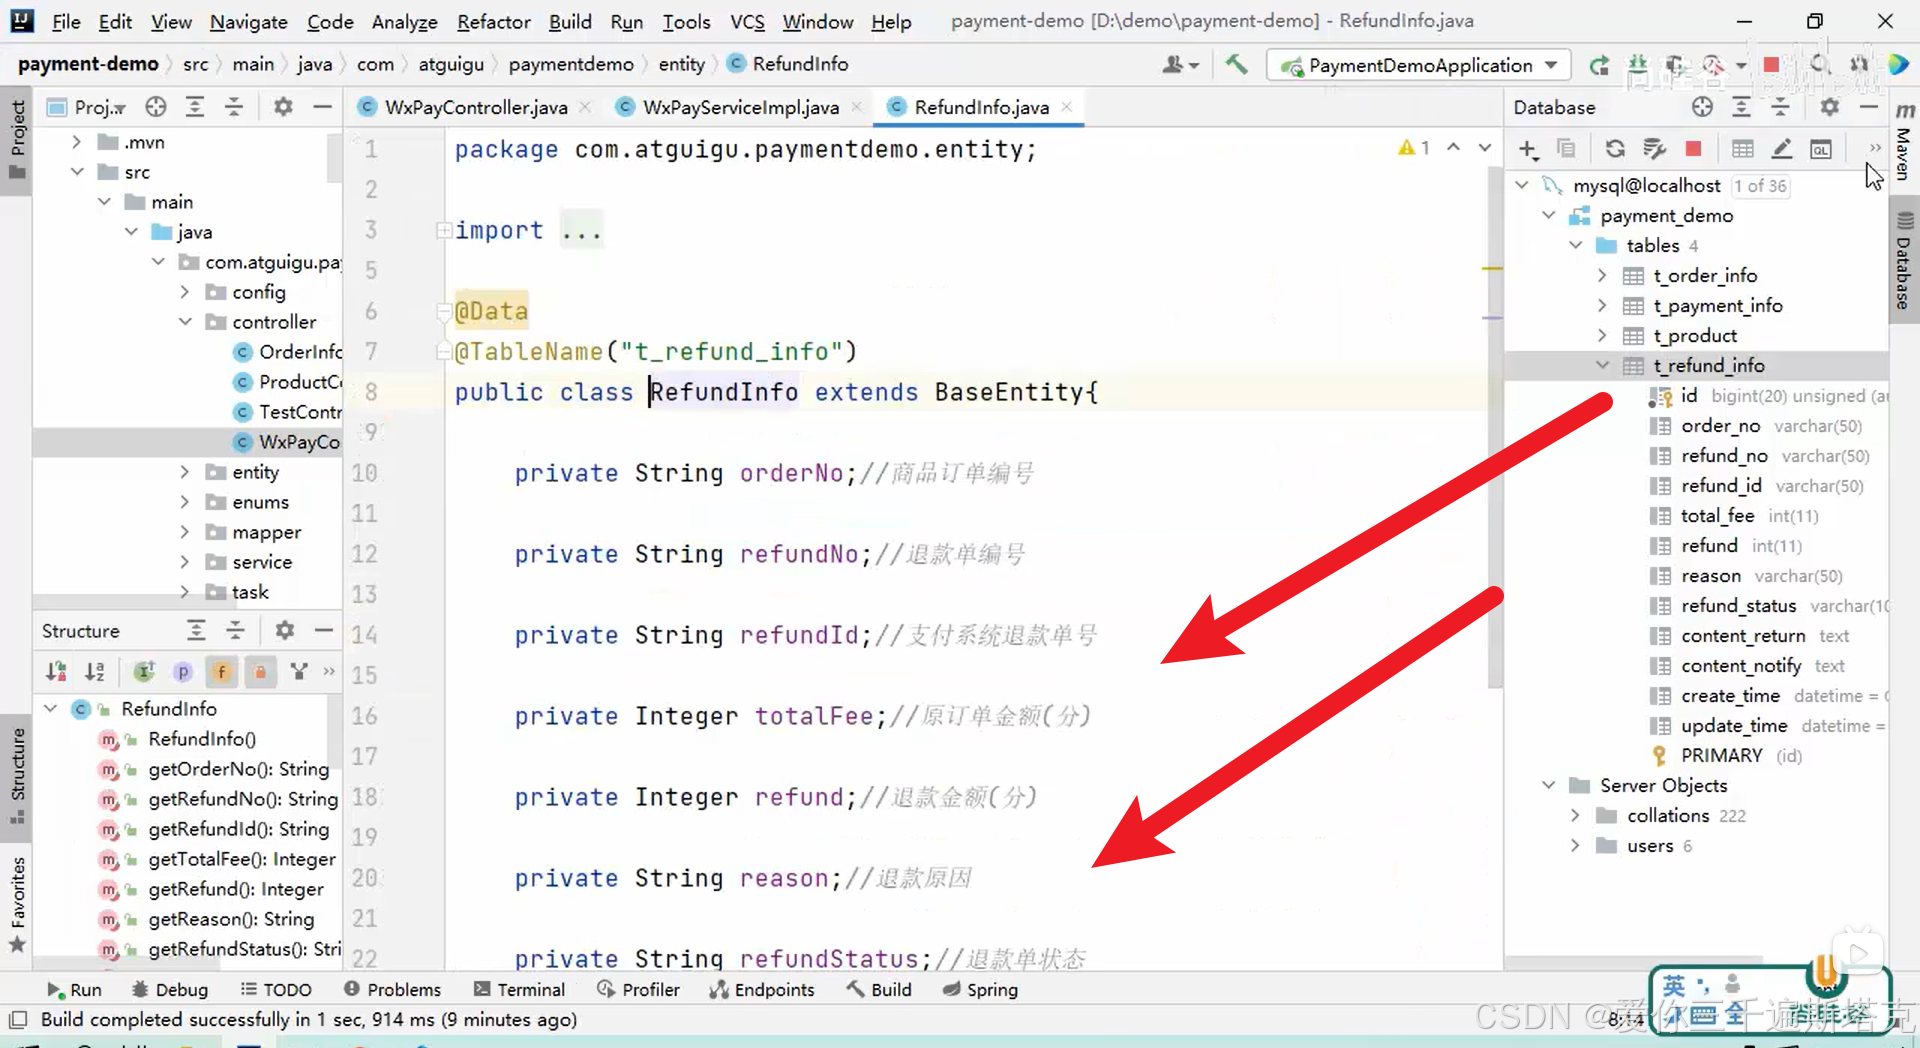Expand the entity package in Project tree
This screenshot has height=1048, width=1920.
coord(185,472)
